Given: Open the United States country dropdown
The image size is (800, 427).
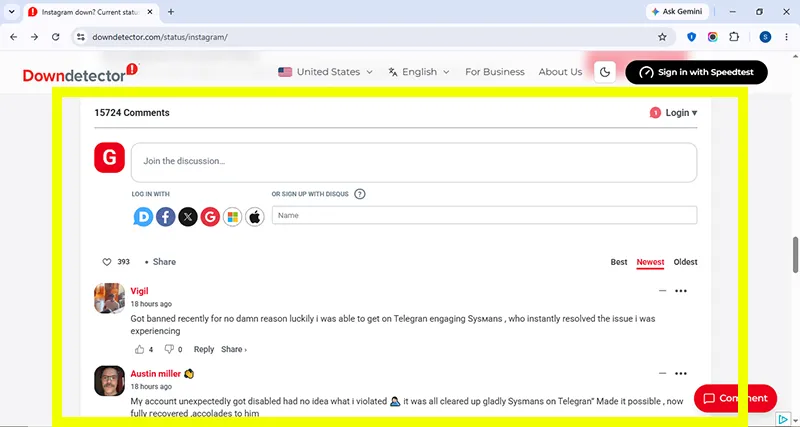Looking at the screenshot, I should 326,72.
